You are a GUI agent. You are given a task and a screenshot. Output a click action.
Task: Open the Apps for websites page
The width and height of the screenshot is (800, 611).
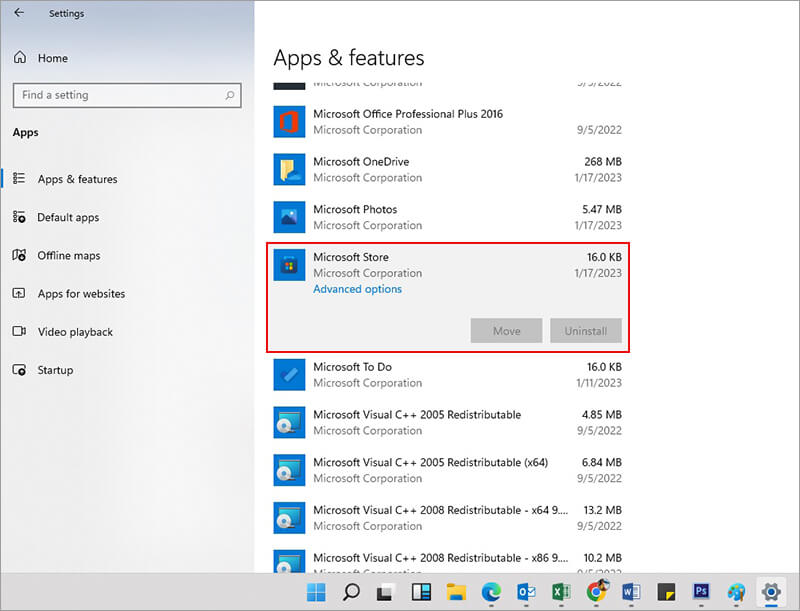tap(81, 294)
